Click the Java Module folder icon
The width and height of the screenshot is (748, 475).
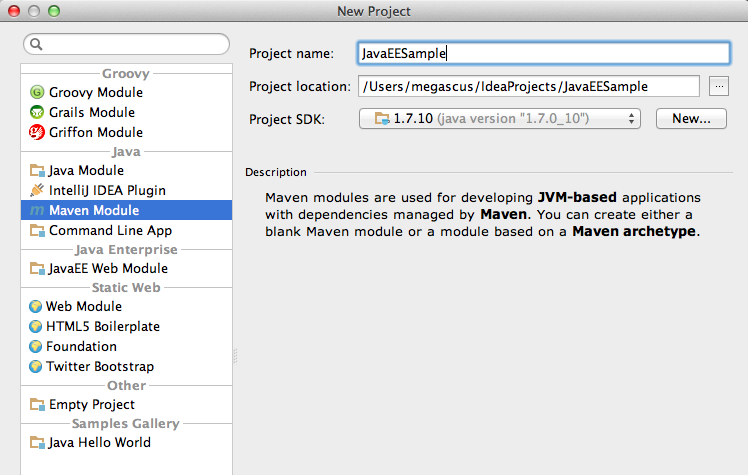point(37,170)
